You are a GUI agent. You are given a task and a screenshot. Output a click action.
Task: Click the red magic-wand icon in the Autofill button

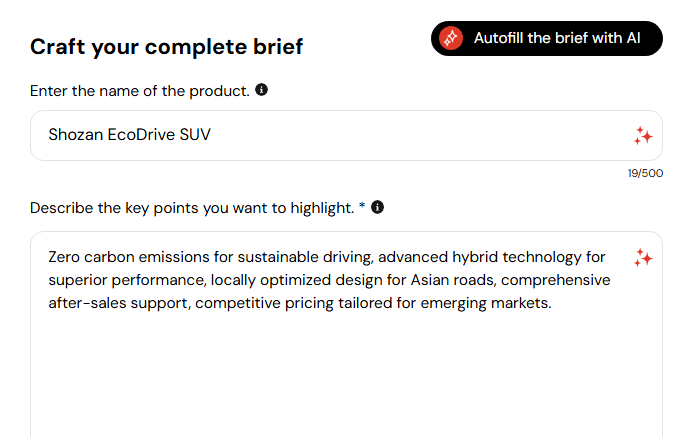pos(451,38)
